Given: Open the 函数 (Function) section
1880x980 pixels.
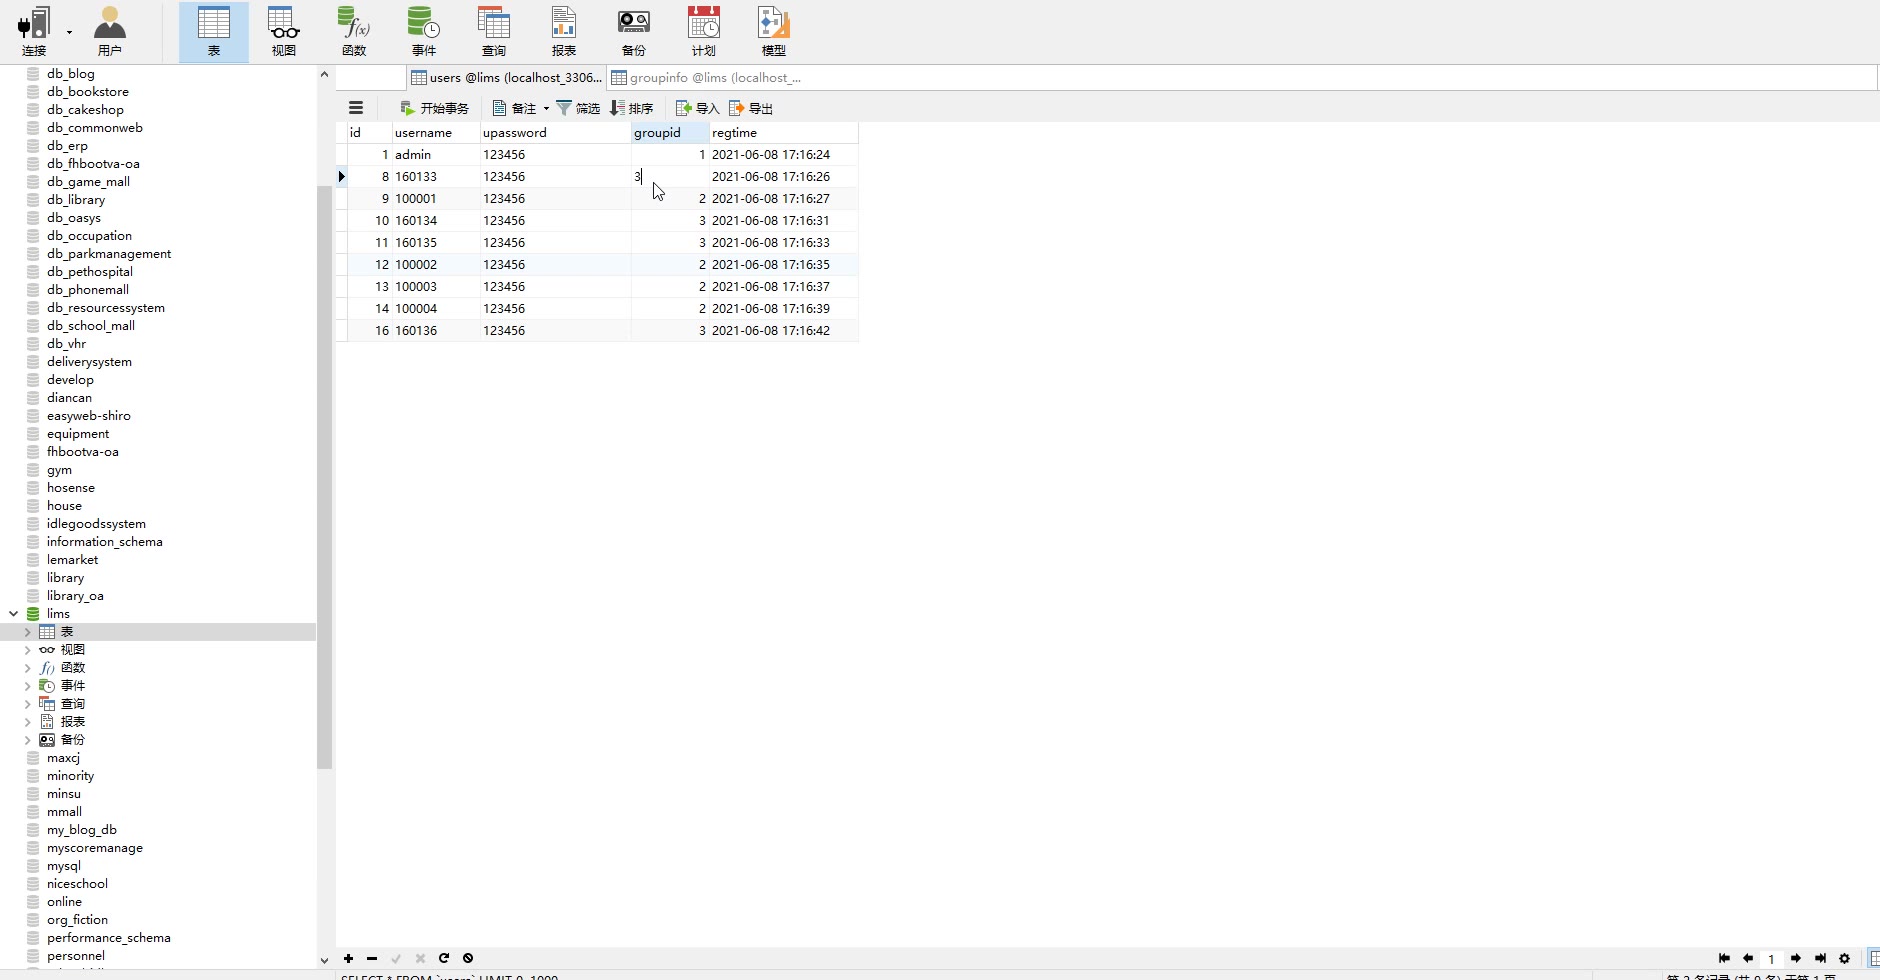Looking at the screenshot, I should coord(354,31).
